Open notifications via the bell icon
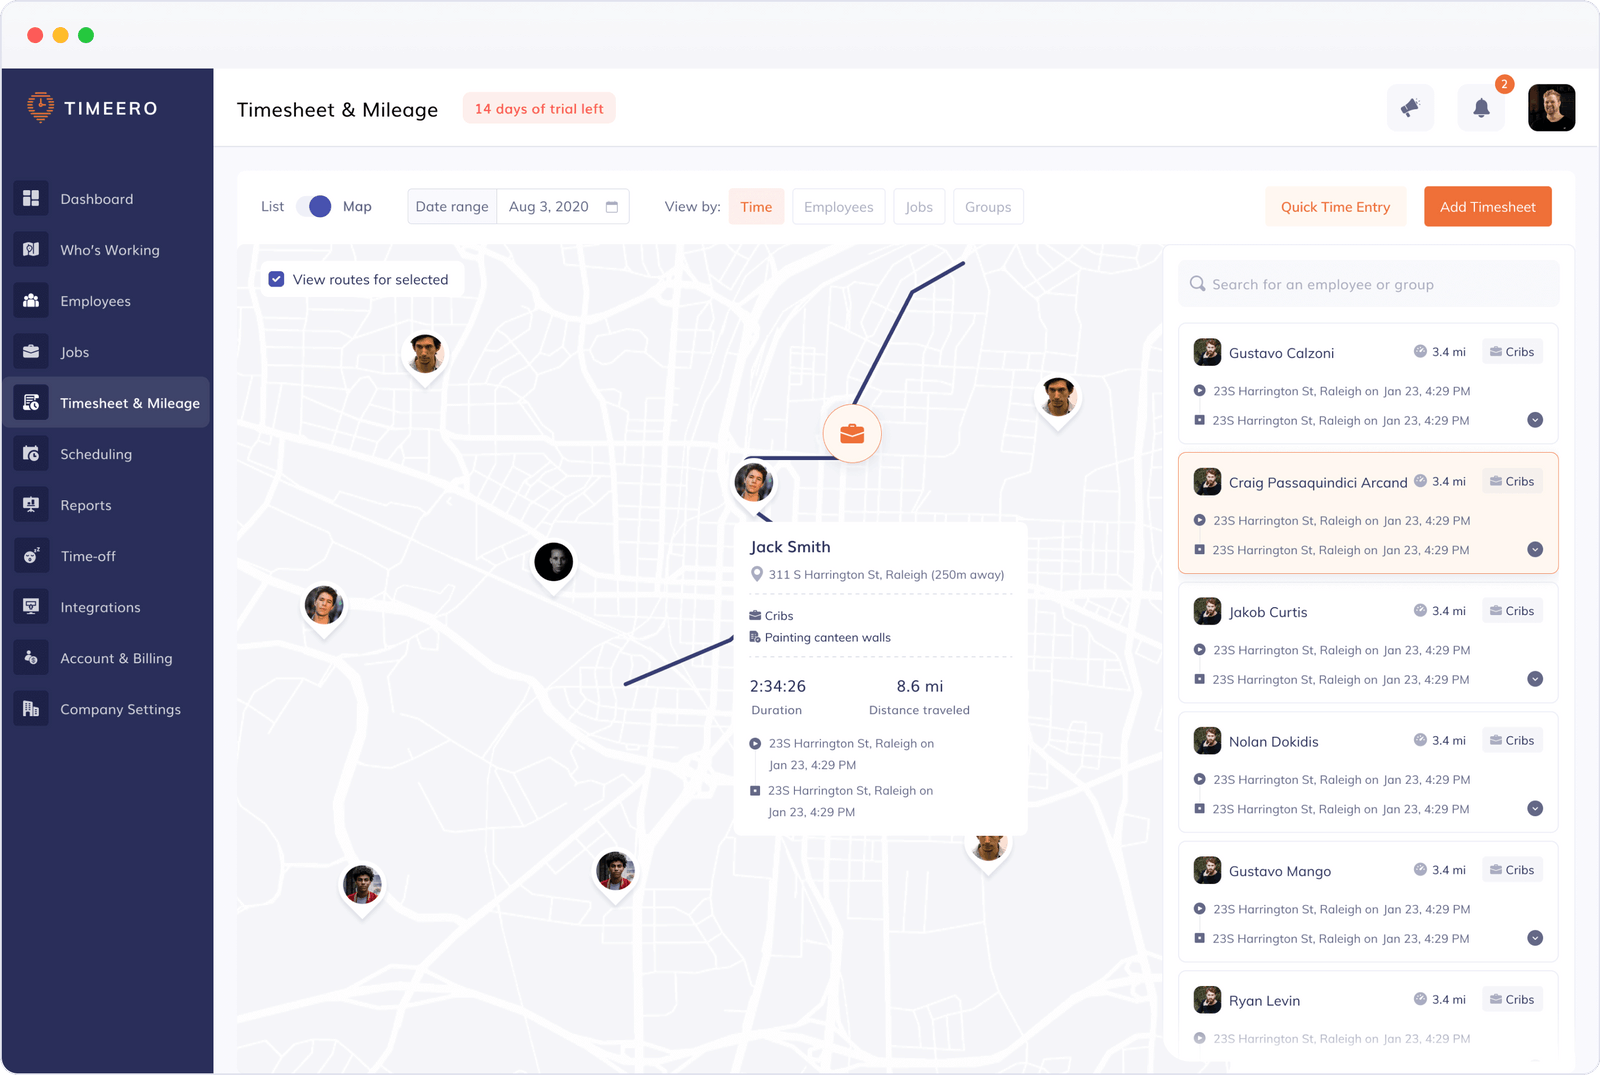Viewport: 1600px width, 1075px height. click(1481, 107)
